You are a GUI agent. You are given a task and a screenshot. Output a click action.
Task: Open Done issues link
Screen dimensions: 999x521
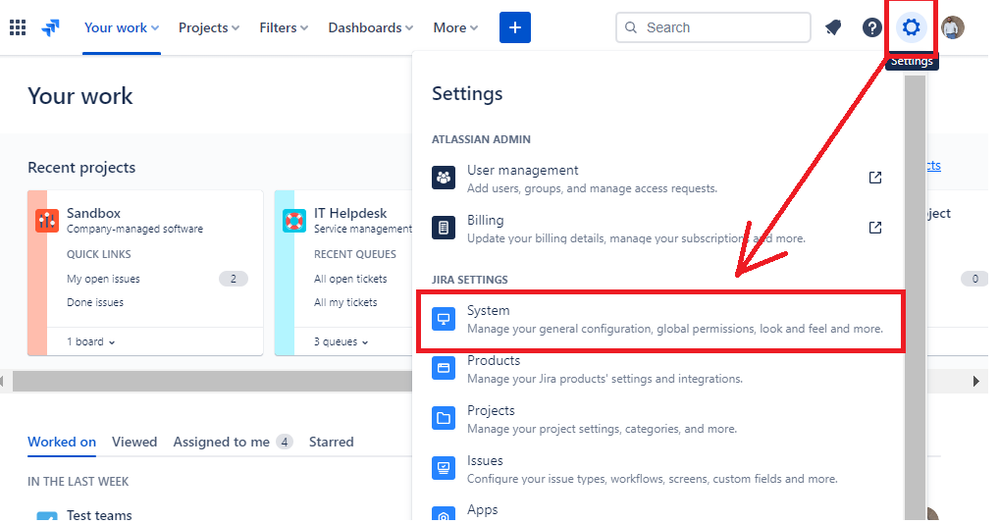(95, 303)
